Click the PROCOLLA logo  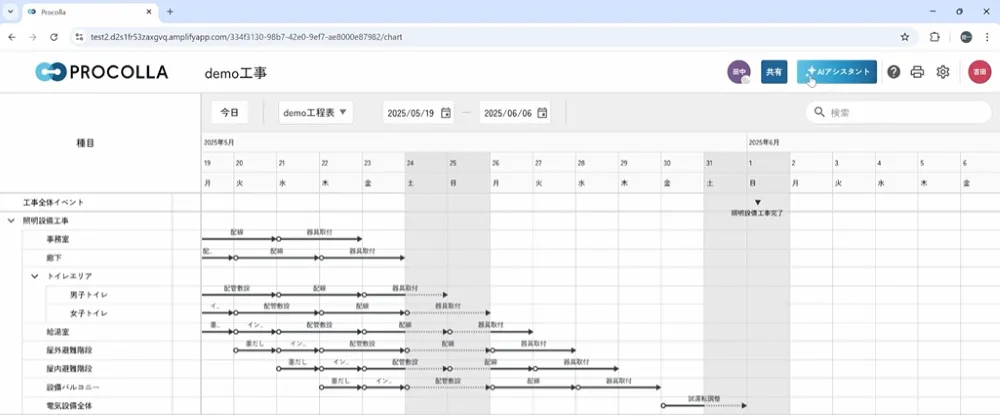(101, 72)
